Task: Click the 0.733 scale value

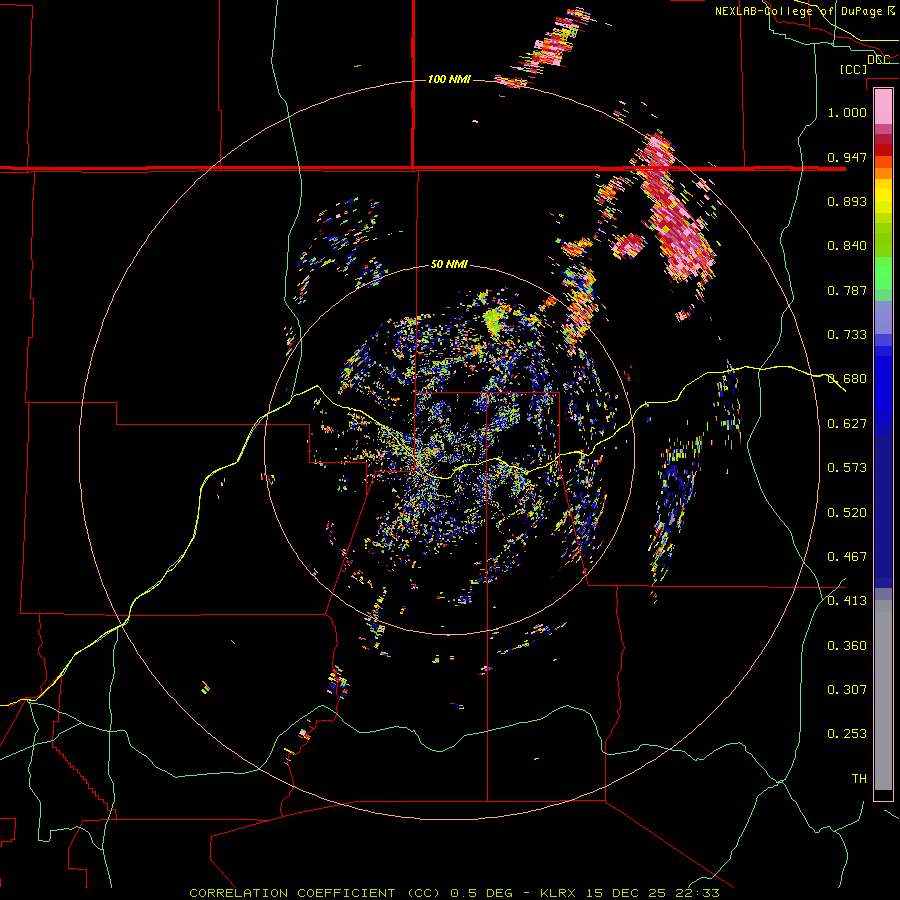Action: pos(847,335)
